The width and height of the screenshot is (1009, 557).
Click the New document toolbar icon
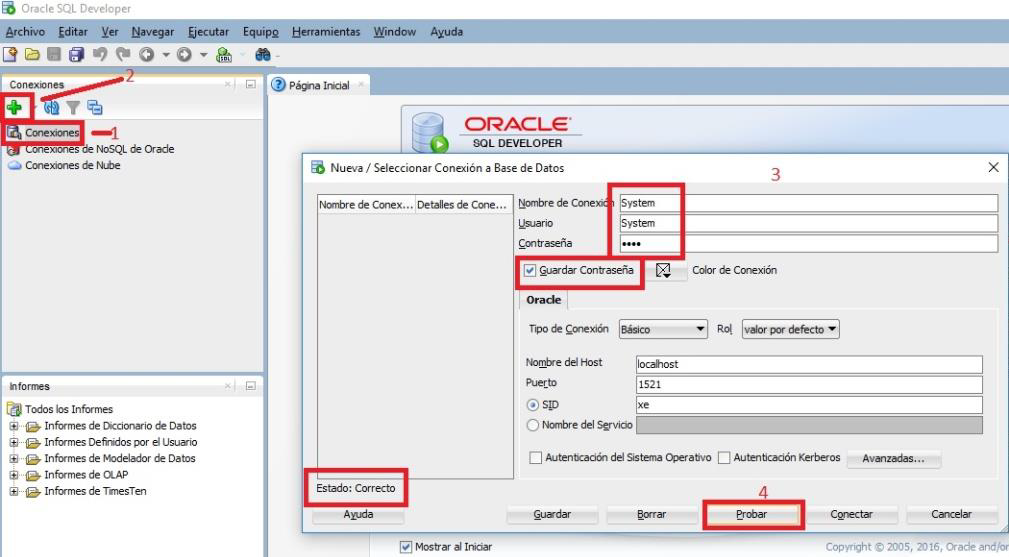tap(10, 55)
